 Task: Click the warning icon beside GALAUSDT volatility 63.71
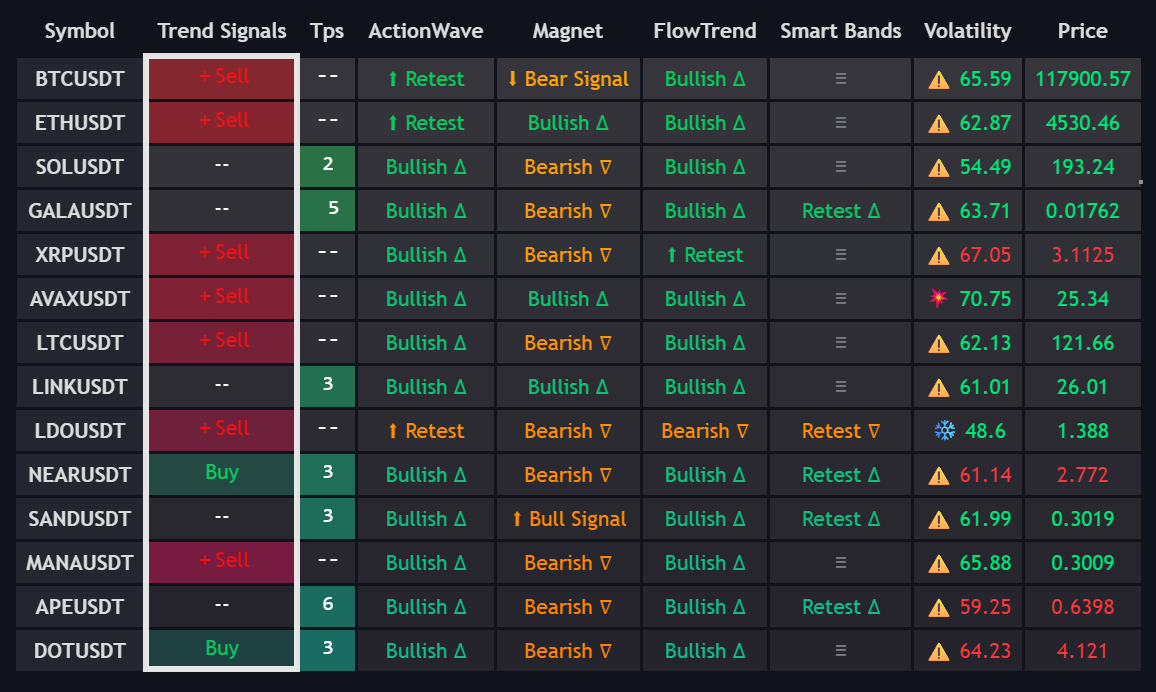click(x=938, y=211)
